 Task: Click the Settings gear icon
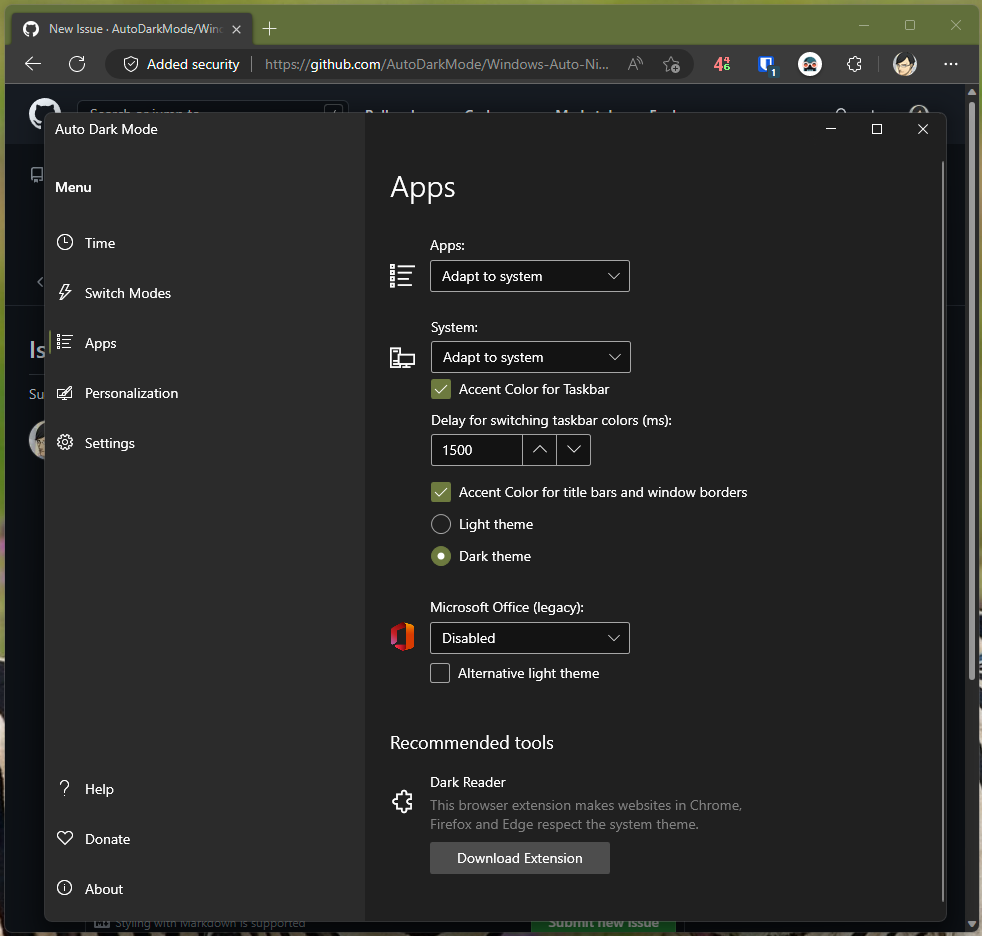click(x=65, y=443)
